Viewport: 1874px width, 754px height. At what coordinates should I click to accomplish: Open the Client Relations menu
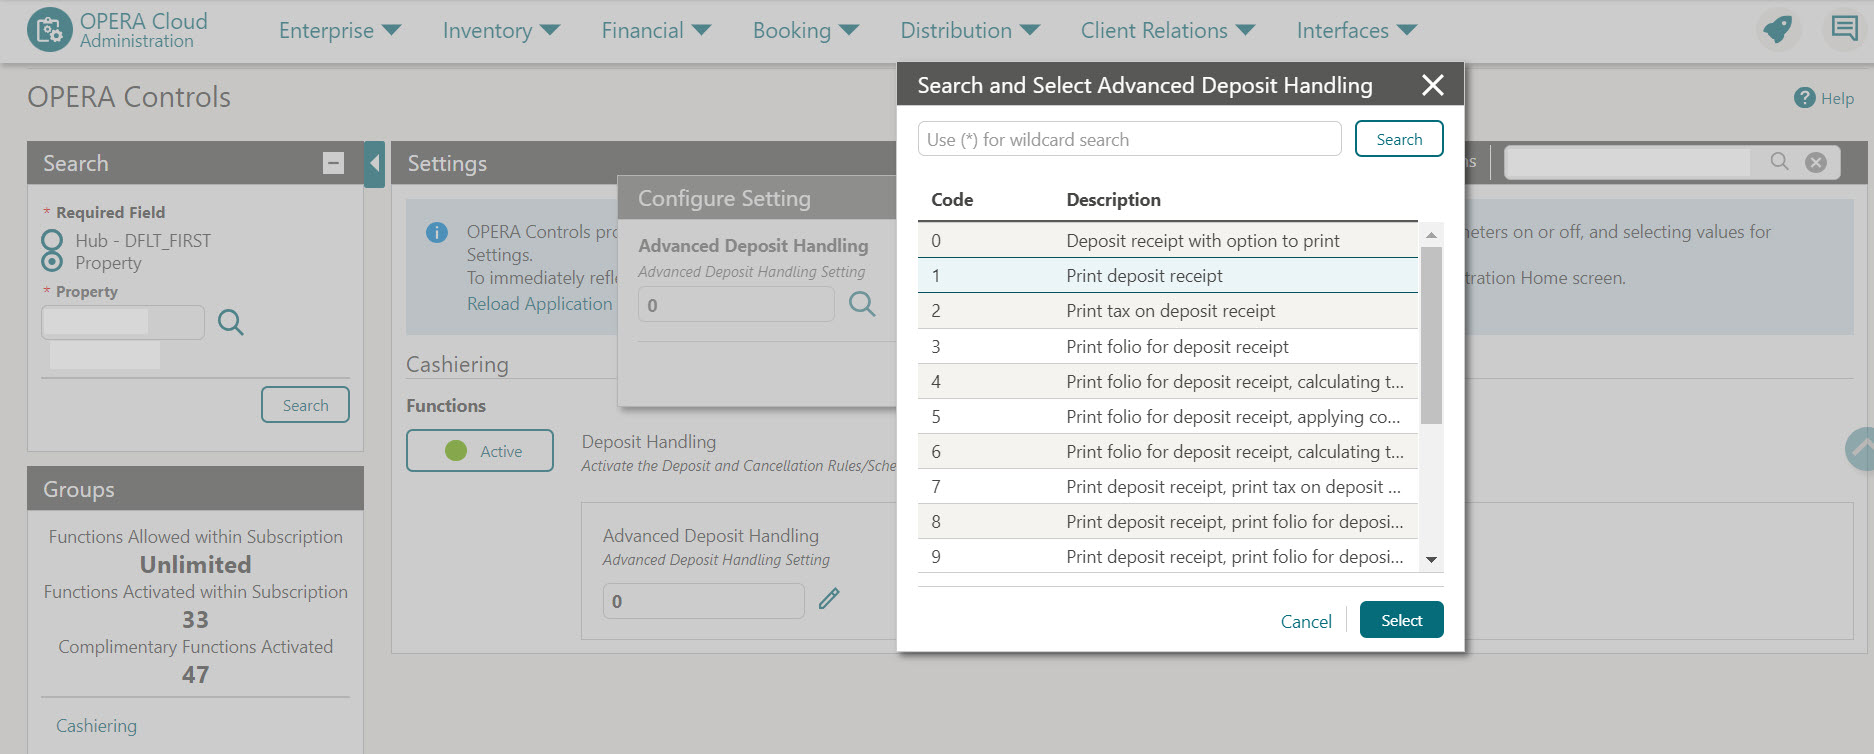pos(1167,31)
